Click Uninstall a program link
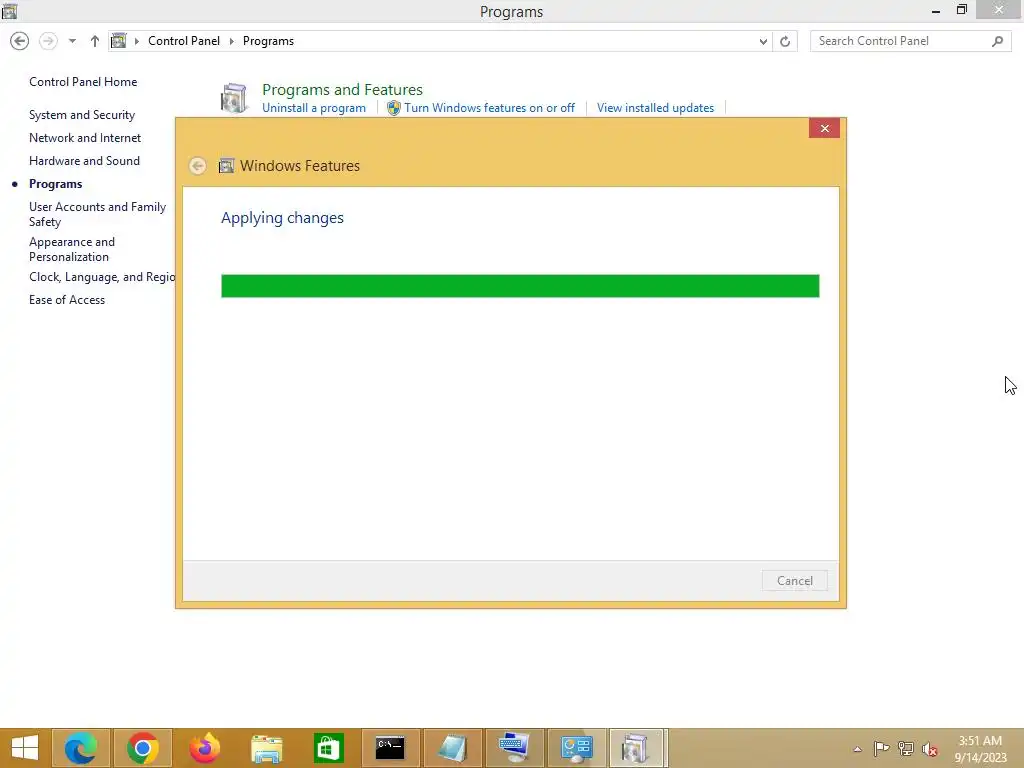This screenshot has width=1024, height=768. click(x=314, y=108)
